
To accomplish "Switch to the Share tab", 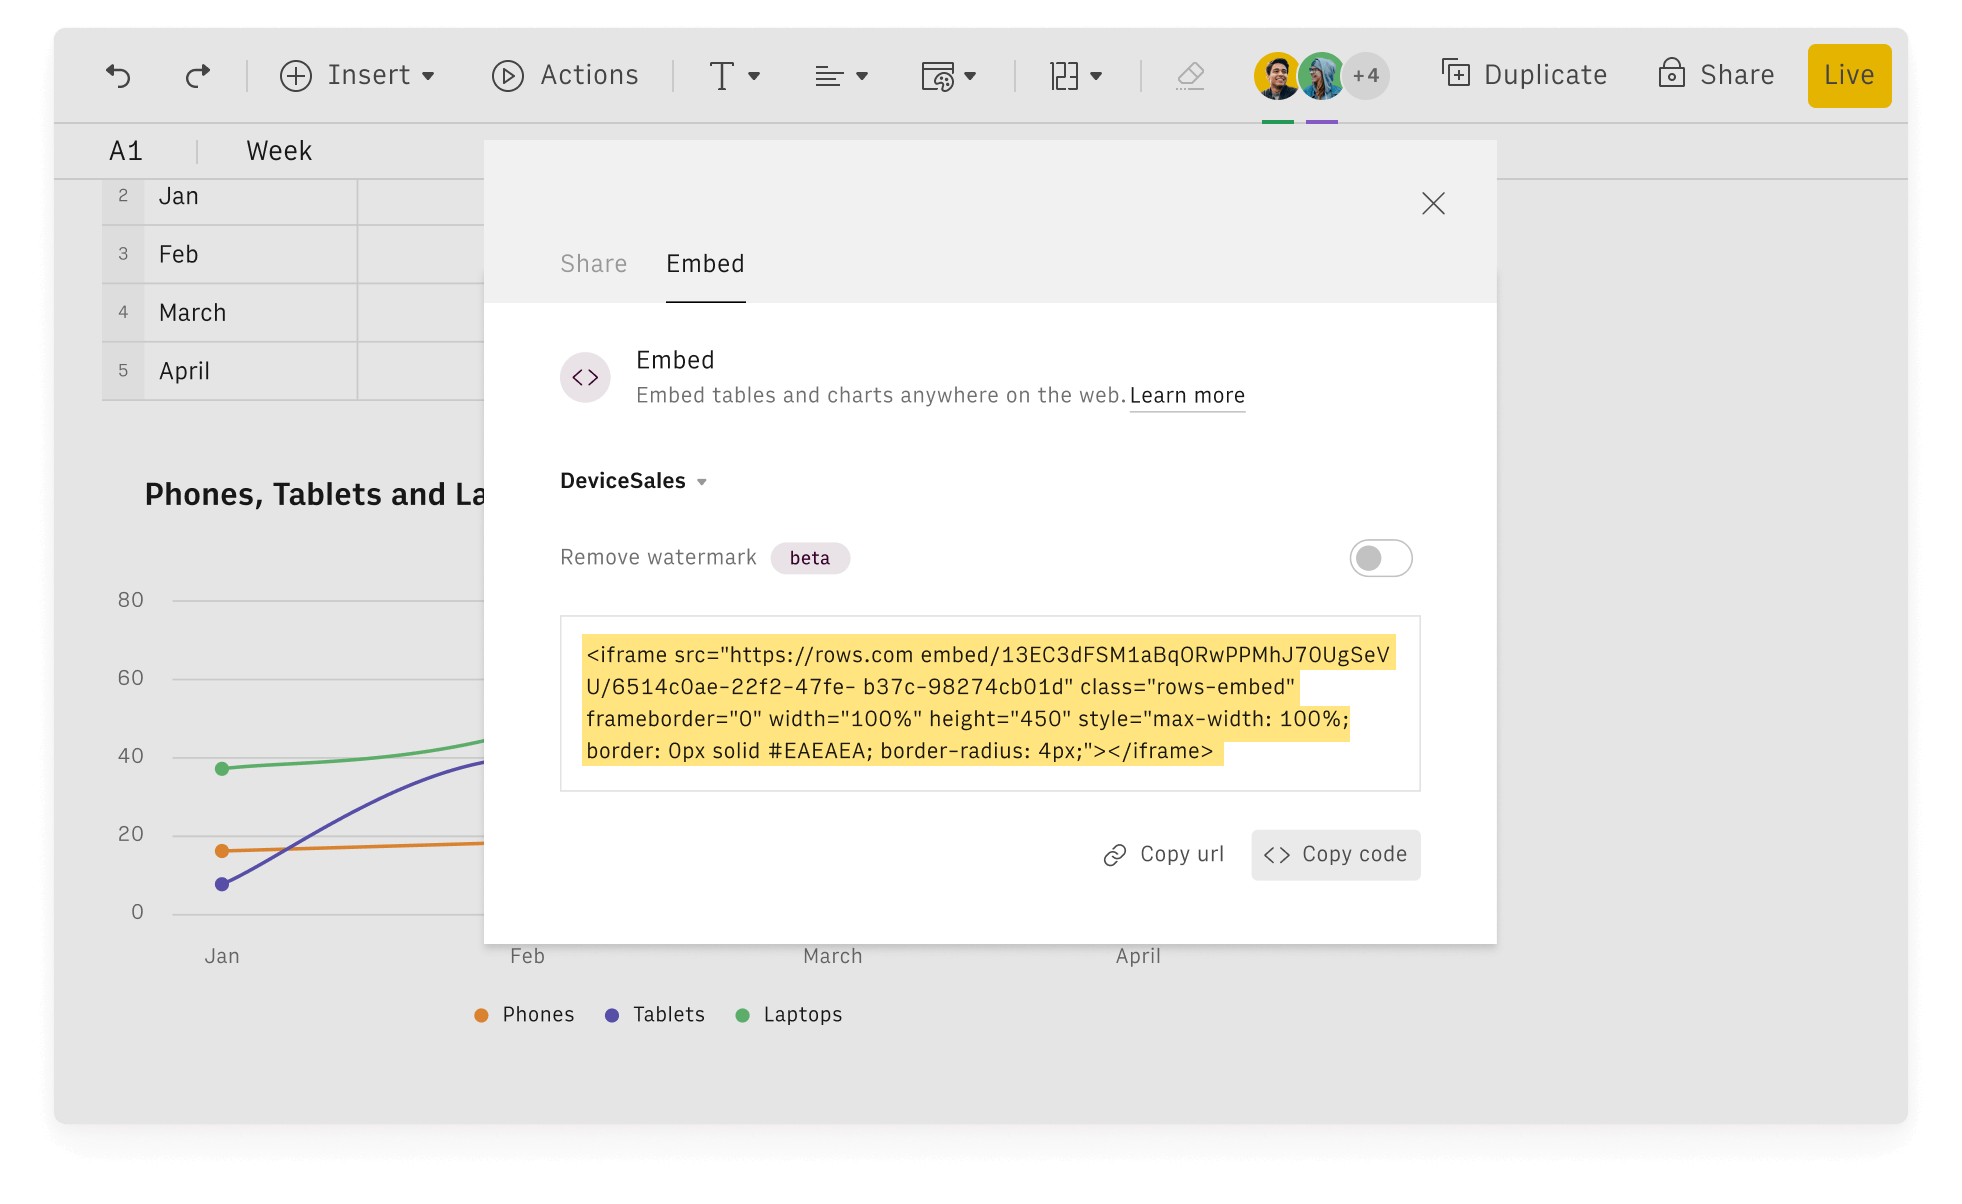I will [593, 264].
